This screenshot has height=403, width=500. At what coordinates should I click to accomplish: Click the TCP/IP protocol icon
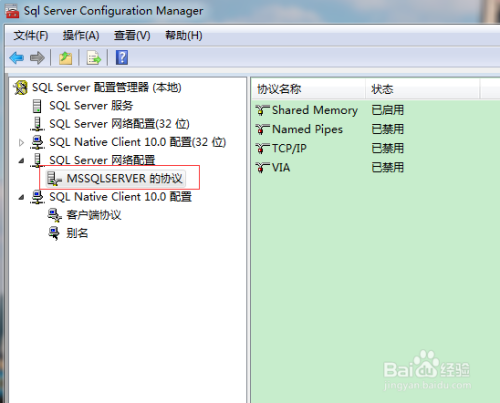263,148
